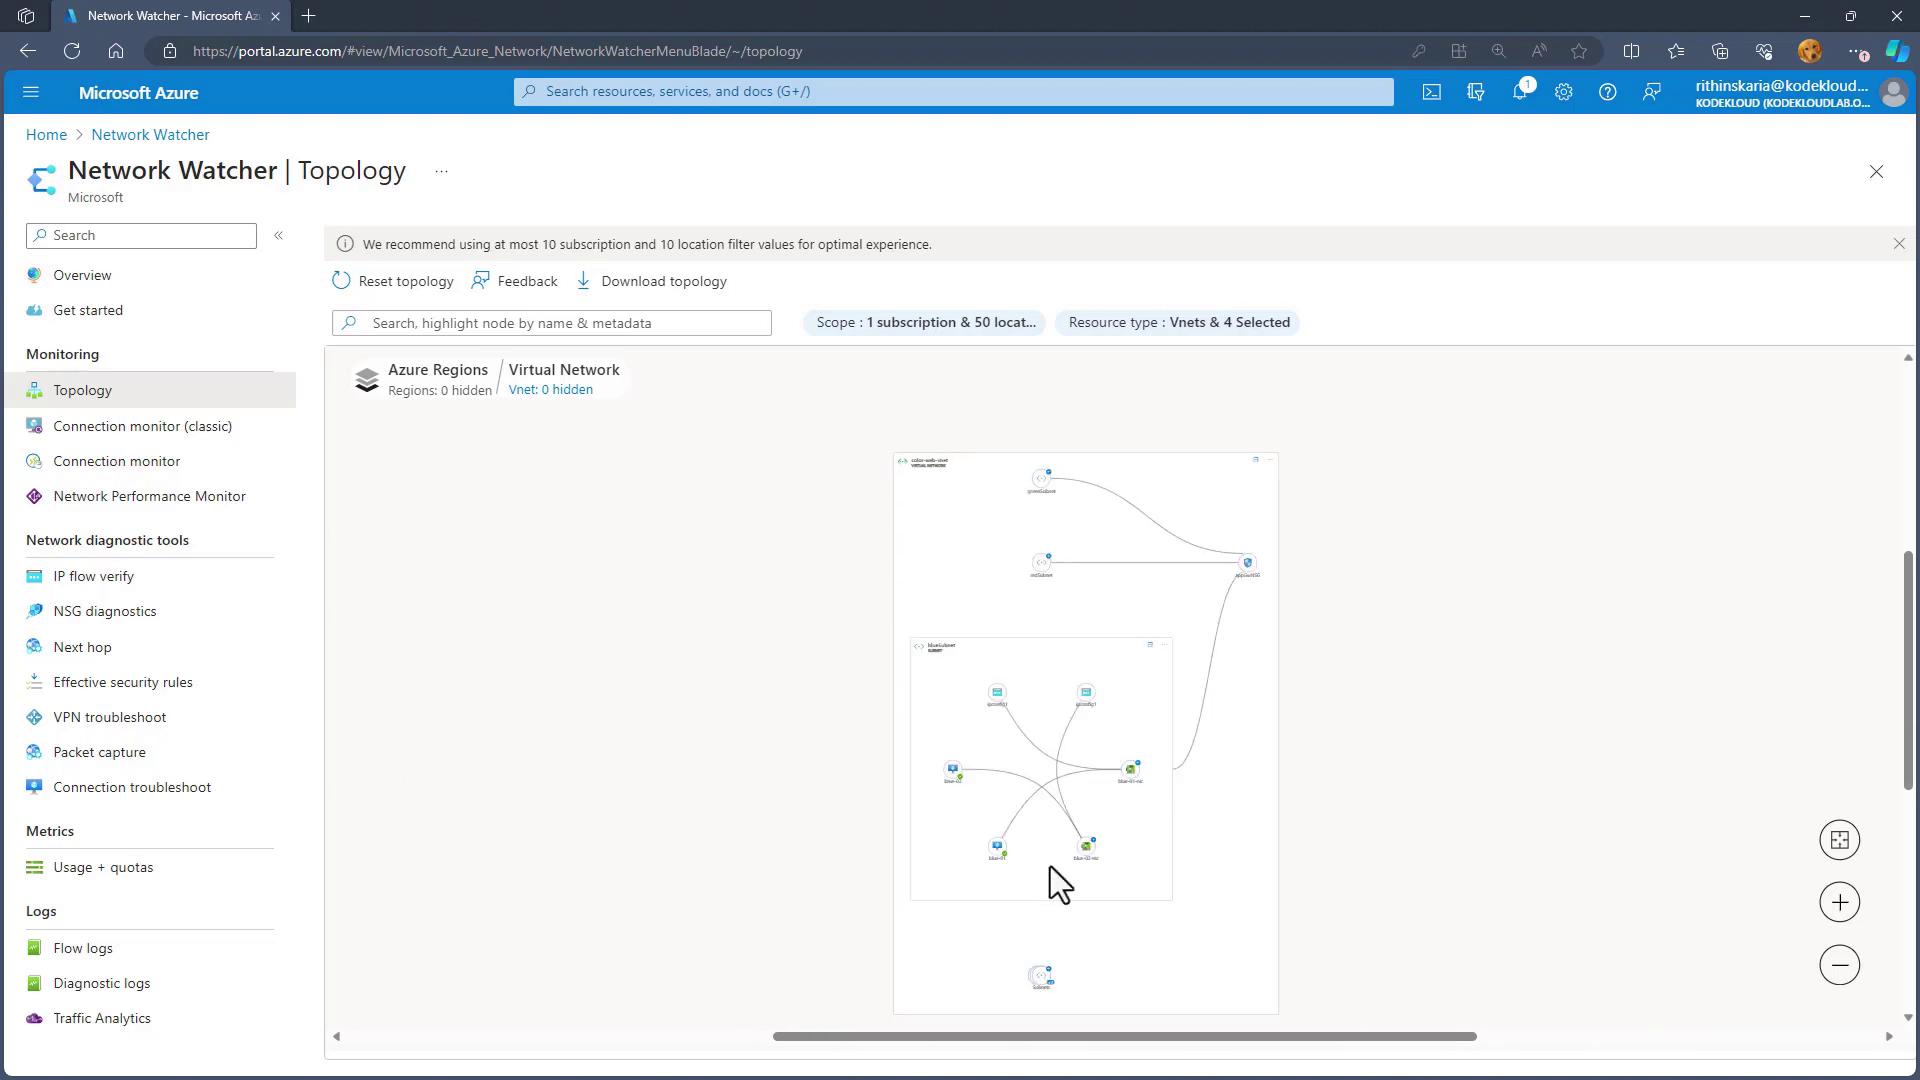Screen dimensions: 1920x1080
Task: Click Reset topology button
Action: click(393, 281)
